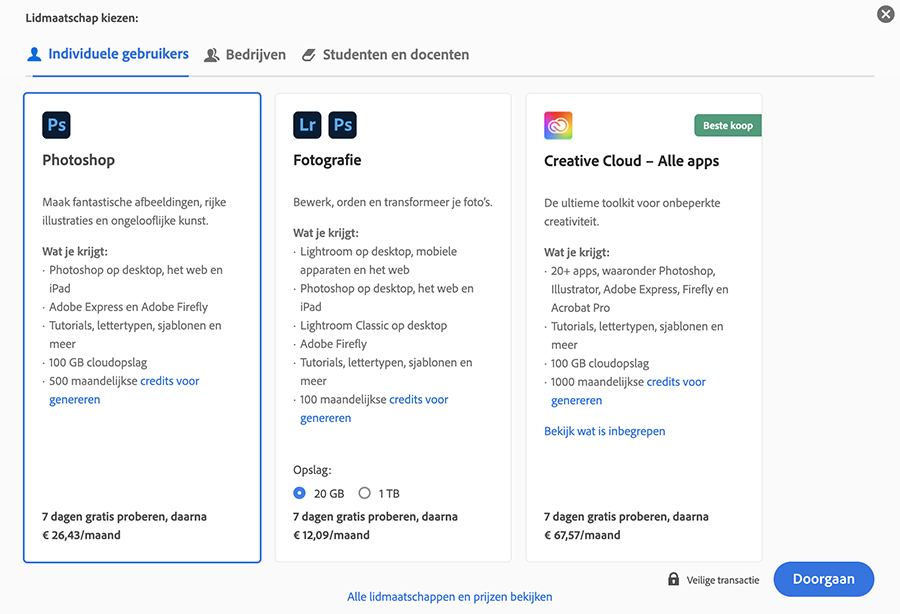Select the 20 GB storage option

point(299,493)
